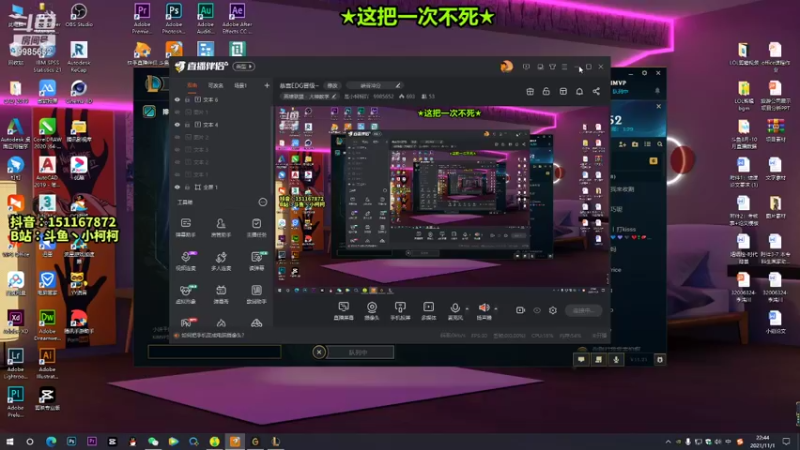Screen dimensions: 800x450
Task: Add a 多媒体 media source
Action: tap(429, 310)
